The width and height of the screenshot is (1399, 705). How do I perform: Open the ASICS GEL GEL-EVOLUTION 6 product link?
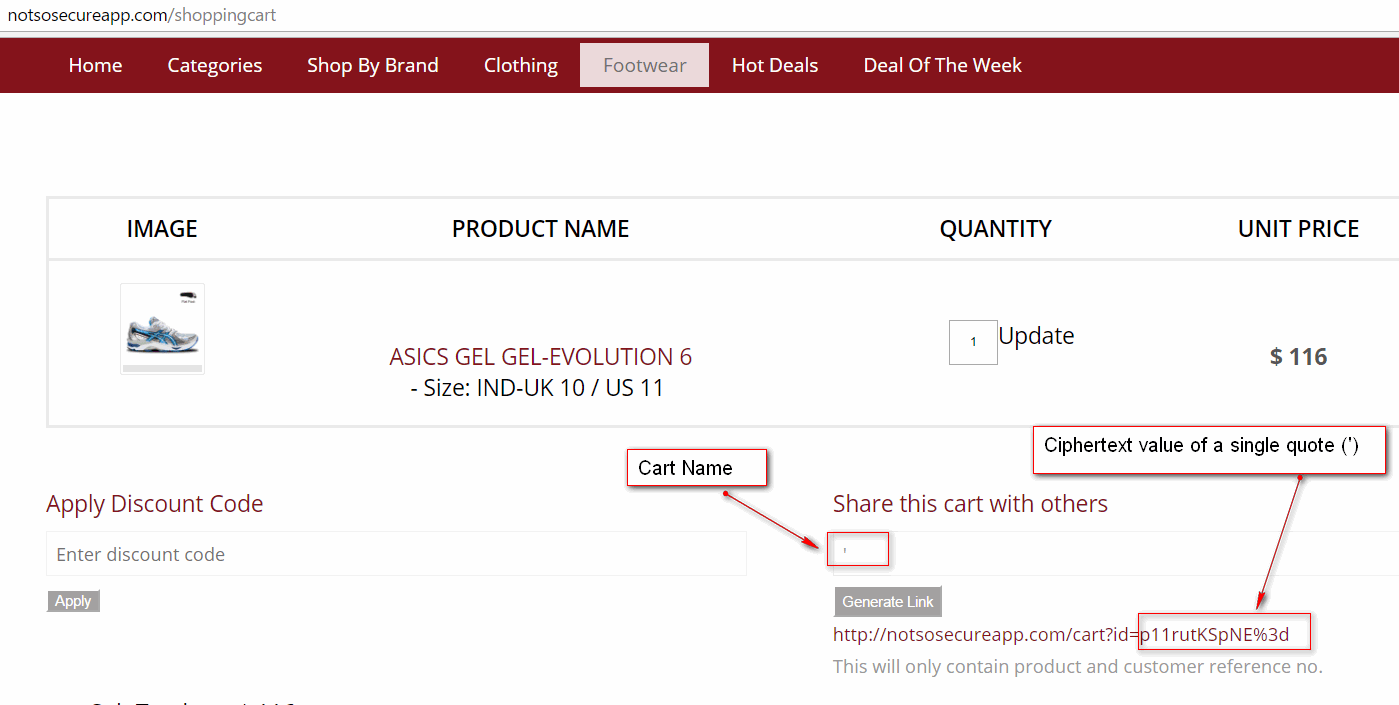click(540, 357)
